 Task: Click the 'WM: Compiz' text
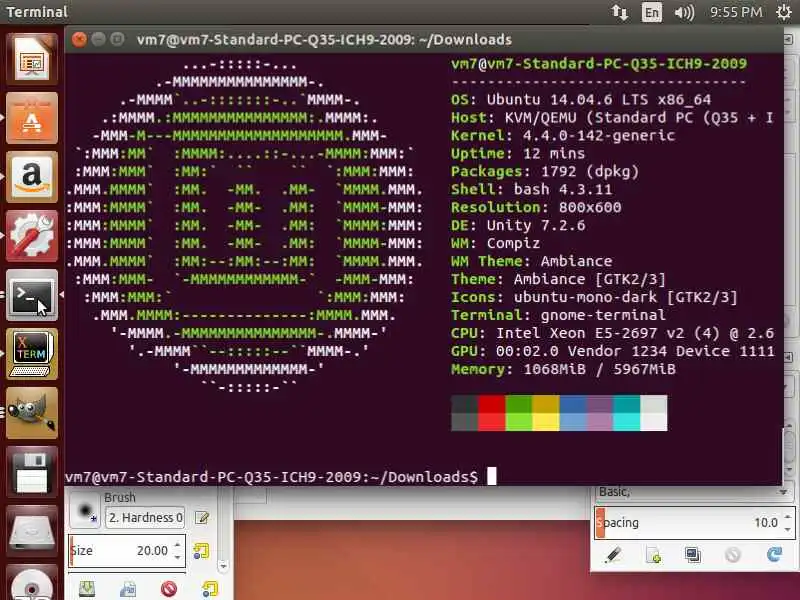495,243
